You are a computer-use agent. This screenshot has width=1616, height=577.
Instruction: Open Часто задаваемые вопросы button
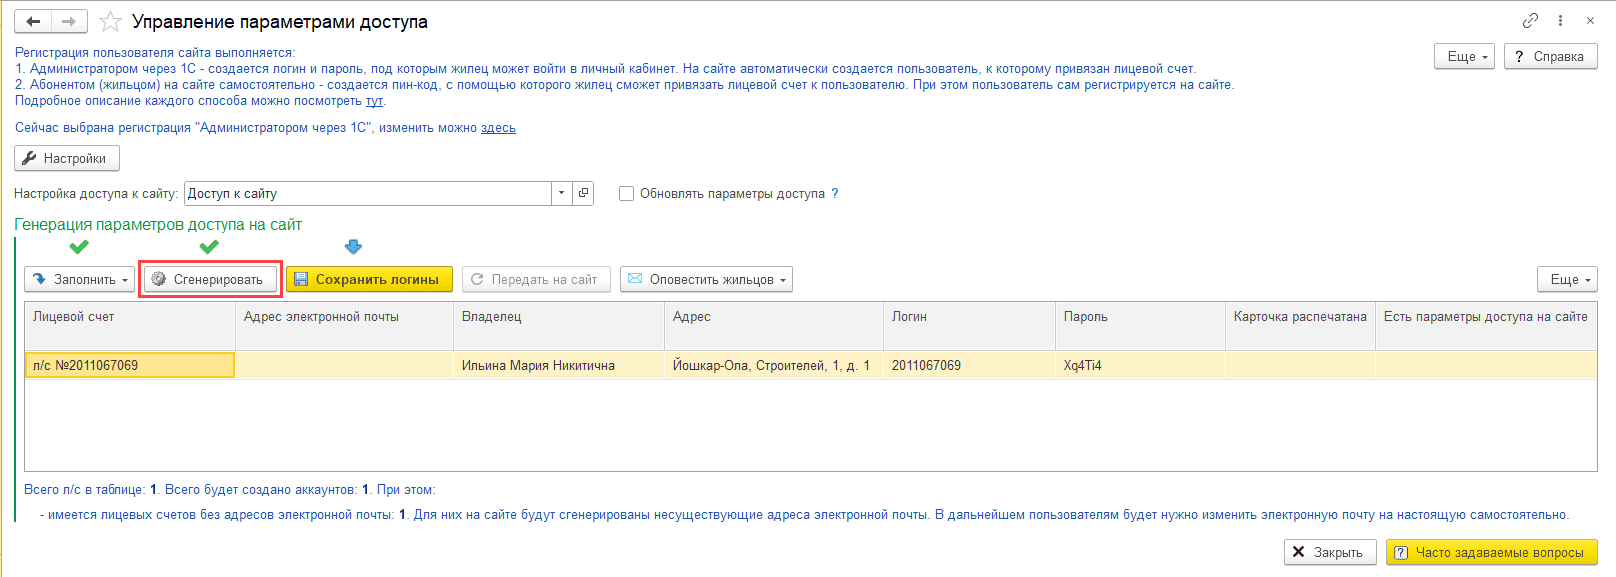tap(1491, 552)
